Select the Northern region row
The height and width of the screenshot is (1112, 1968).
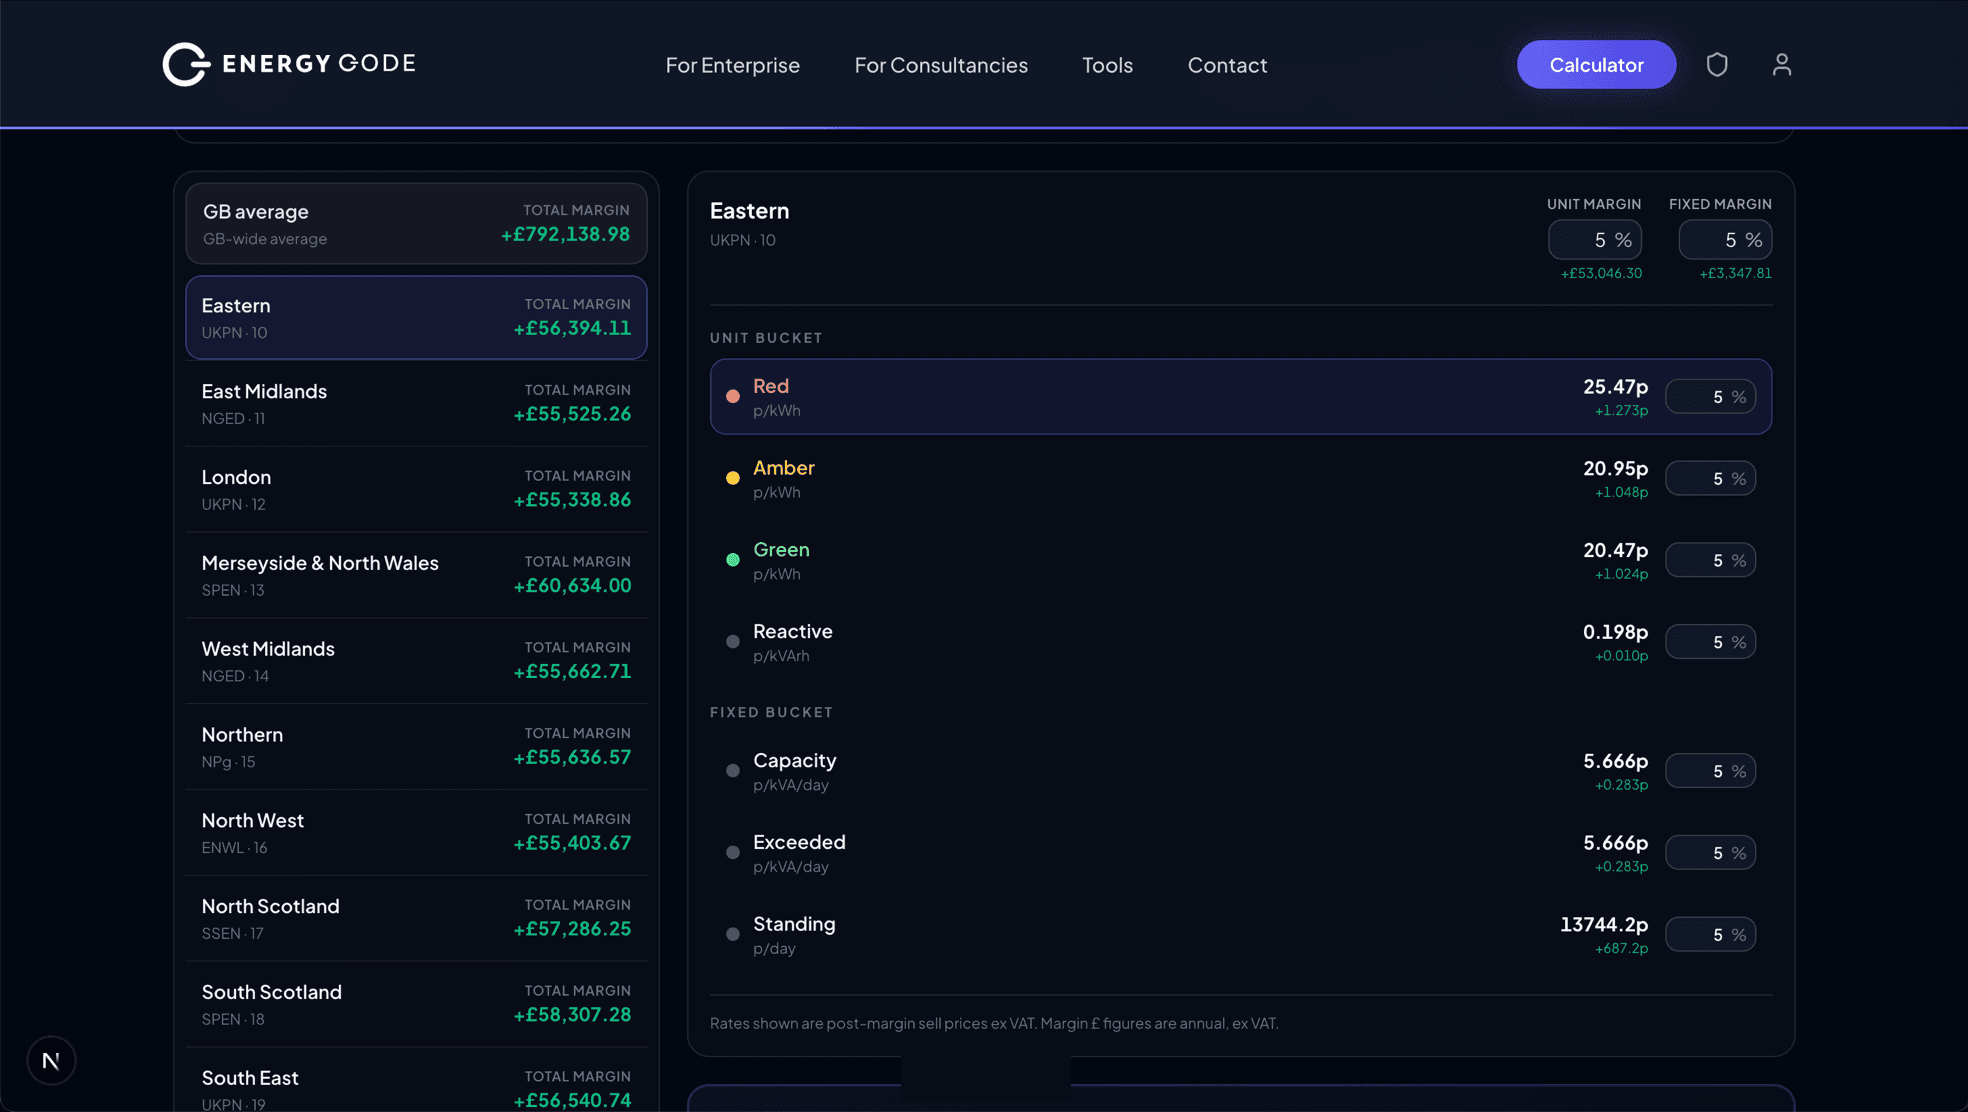pos(416,747)
